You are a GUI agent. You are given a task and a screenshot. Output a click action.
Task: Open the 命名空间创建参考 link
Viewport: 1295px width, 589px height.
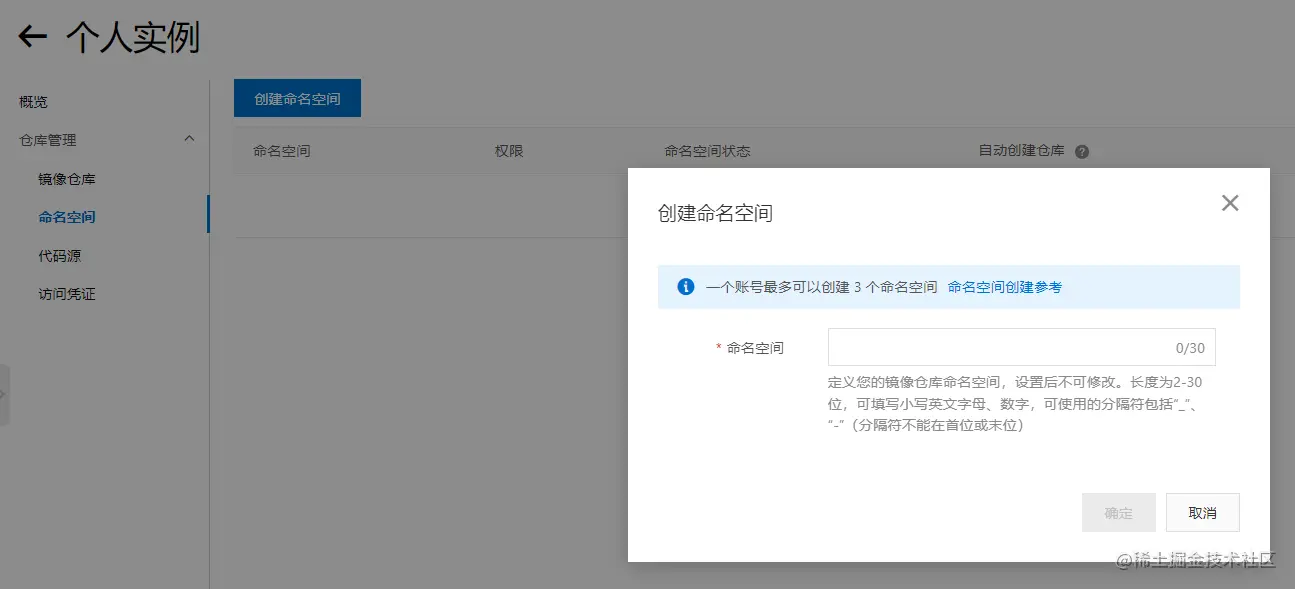pos(1004,287)
